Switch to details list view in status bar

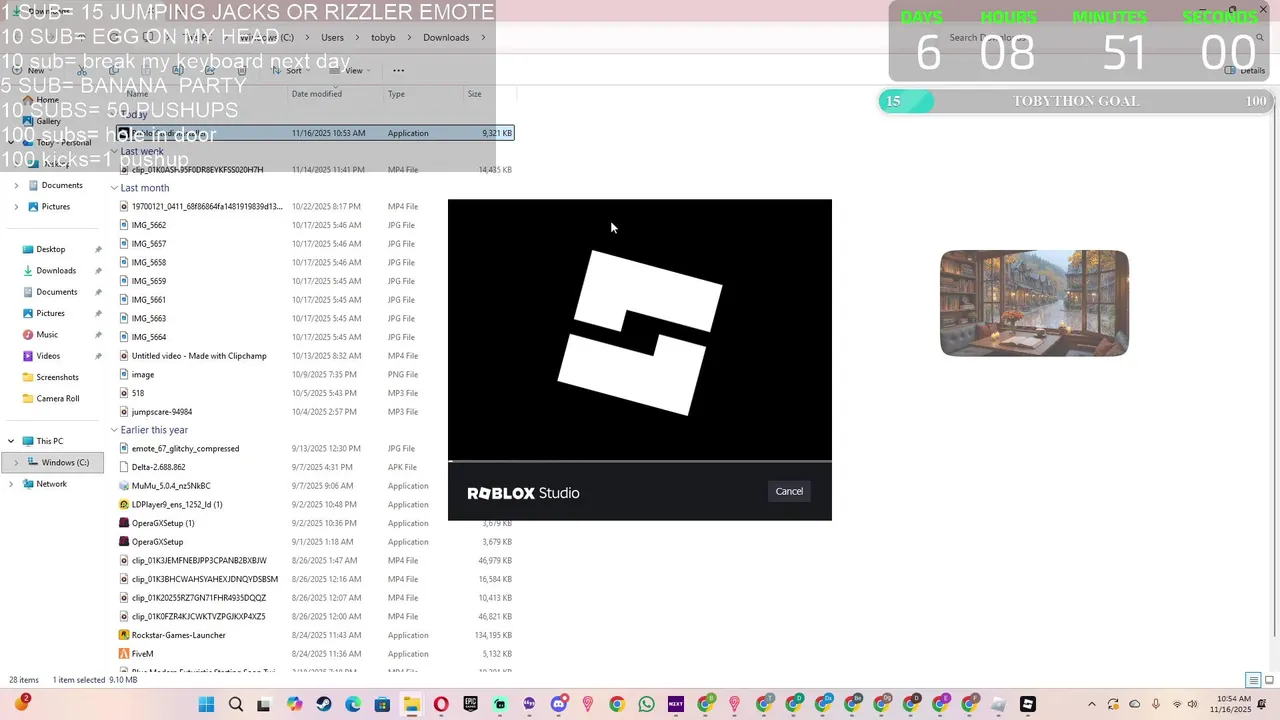[1253, 680]
